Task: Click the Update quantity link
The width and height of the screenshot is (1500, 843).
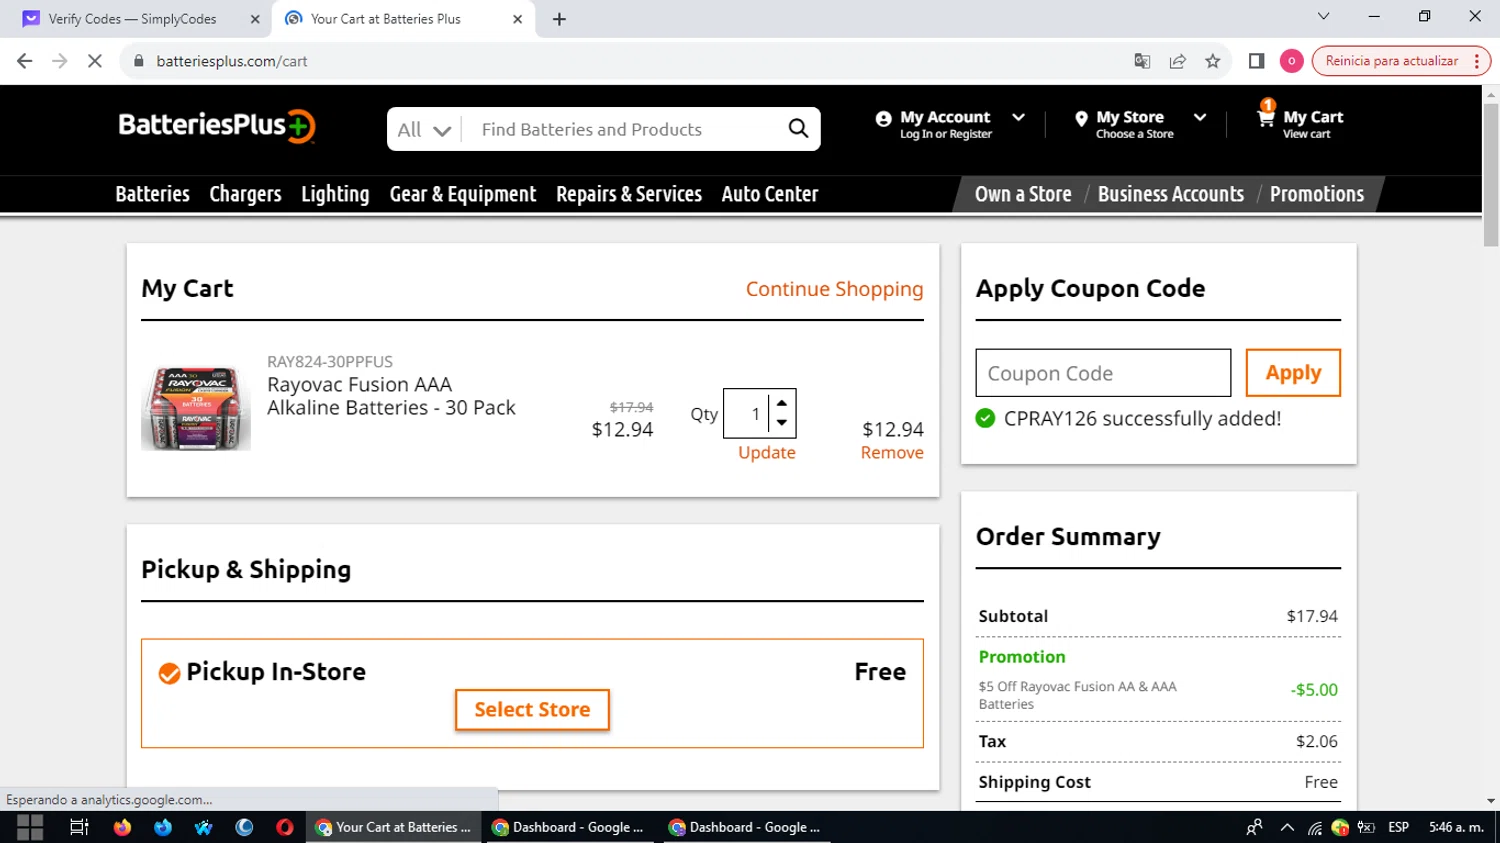Action: tap(767, 452)
